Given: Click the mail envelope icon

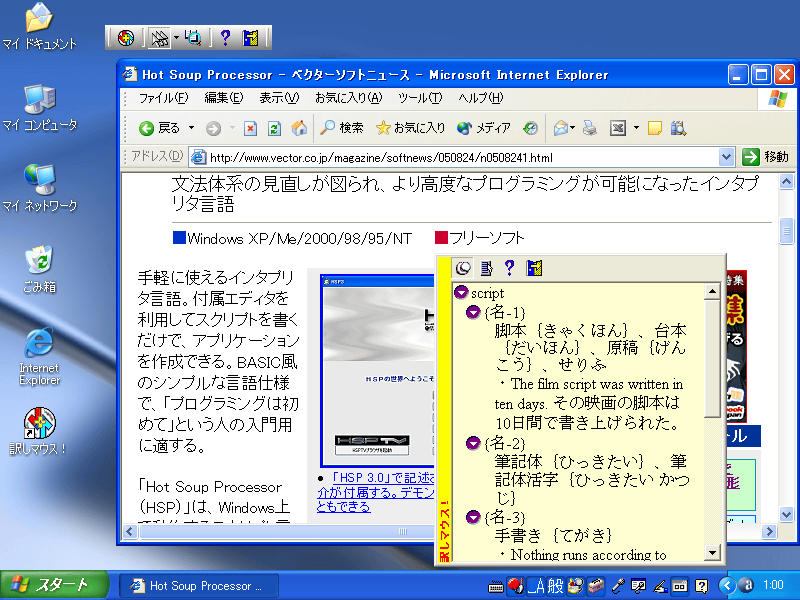Looking at the screenshot, I should pyautogui.click(x=561, y=128).
